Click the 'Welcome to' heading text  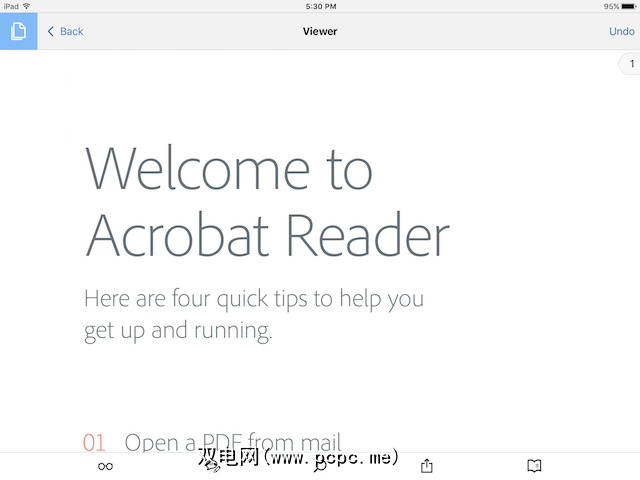click(229, 168)
